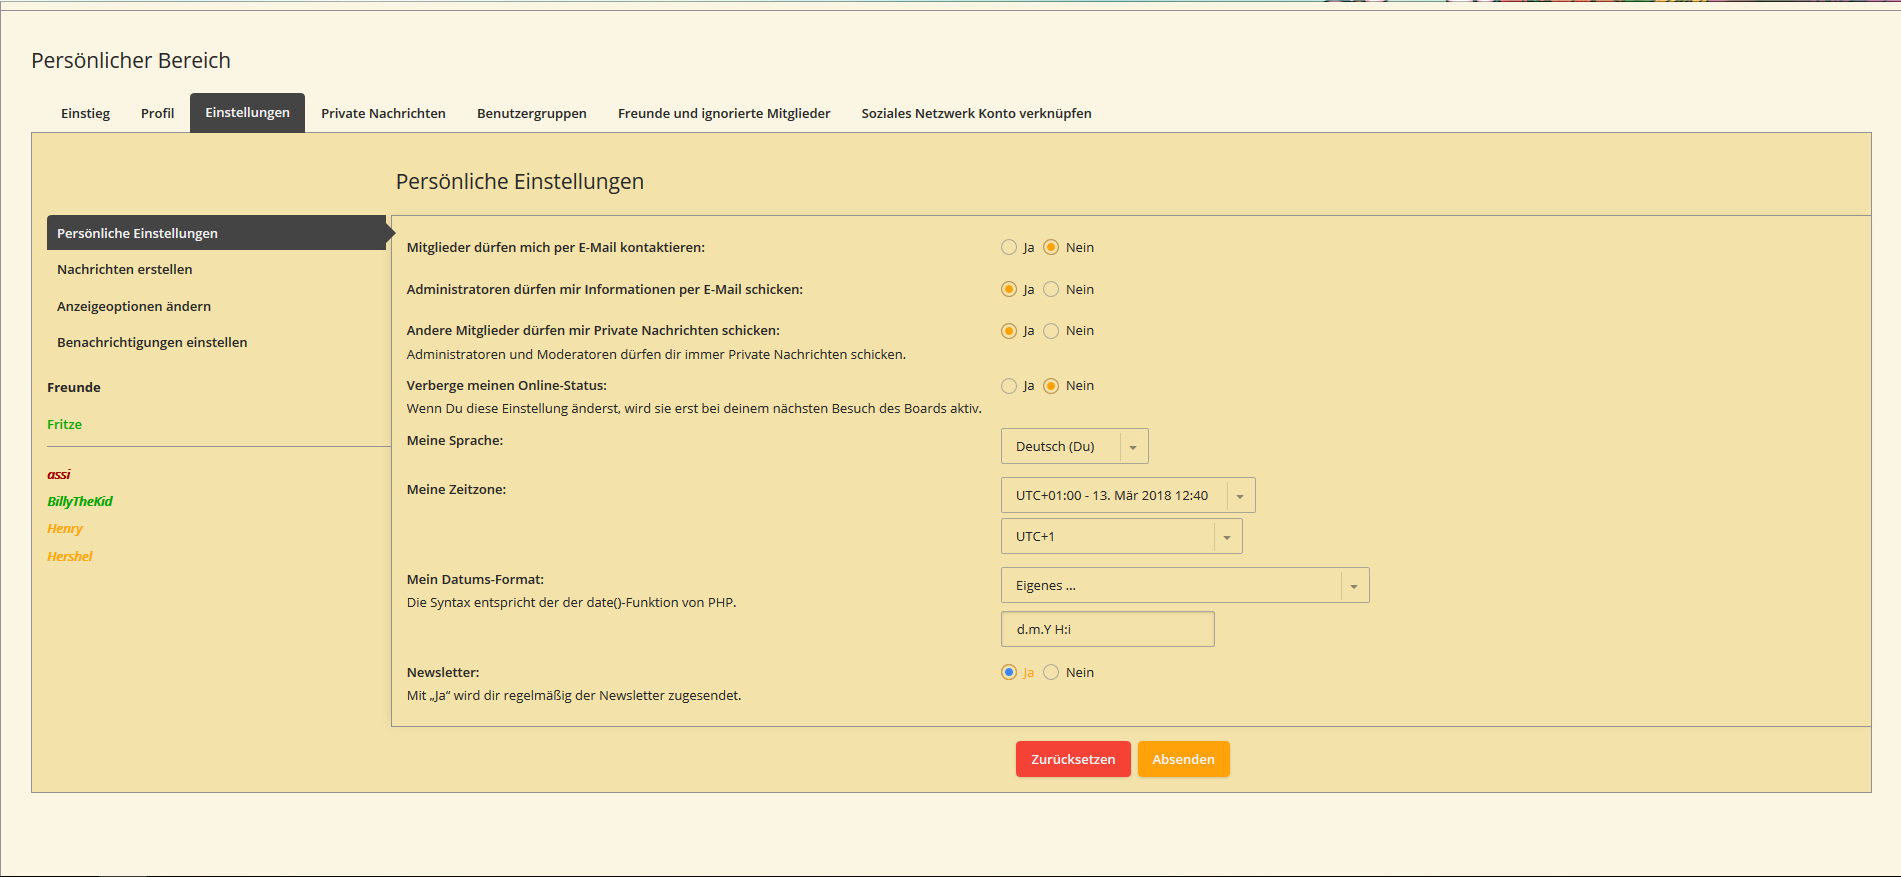Select Ja for members contacting via E-Mail
The width and height of the screenshot is (1901, 877).
click(1009, 247)
